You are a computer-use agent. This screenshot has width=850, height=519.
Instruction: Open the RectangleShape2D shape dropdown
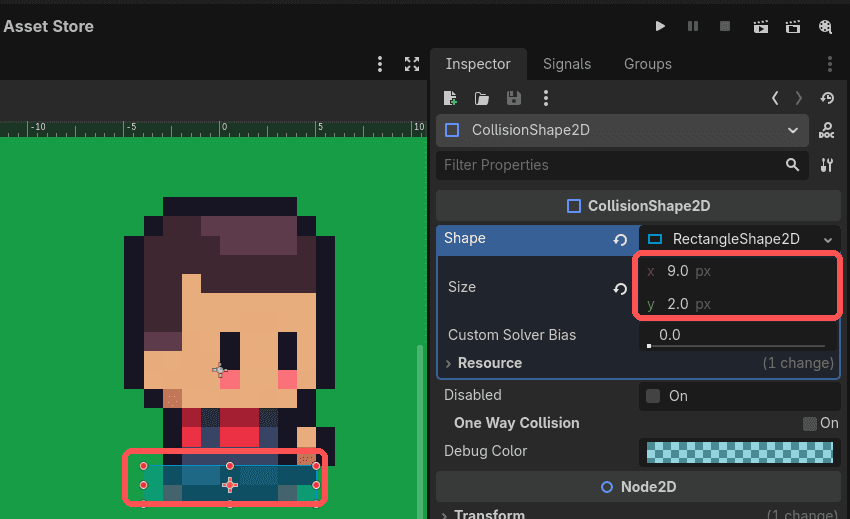(x=740, y=239)
